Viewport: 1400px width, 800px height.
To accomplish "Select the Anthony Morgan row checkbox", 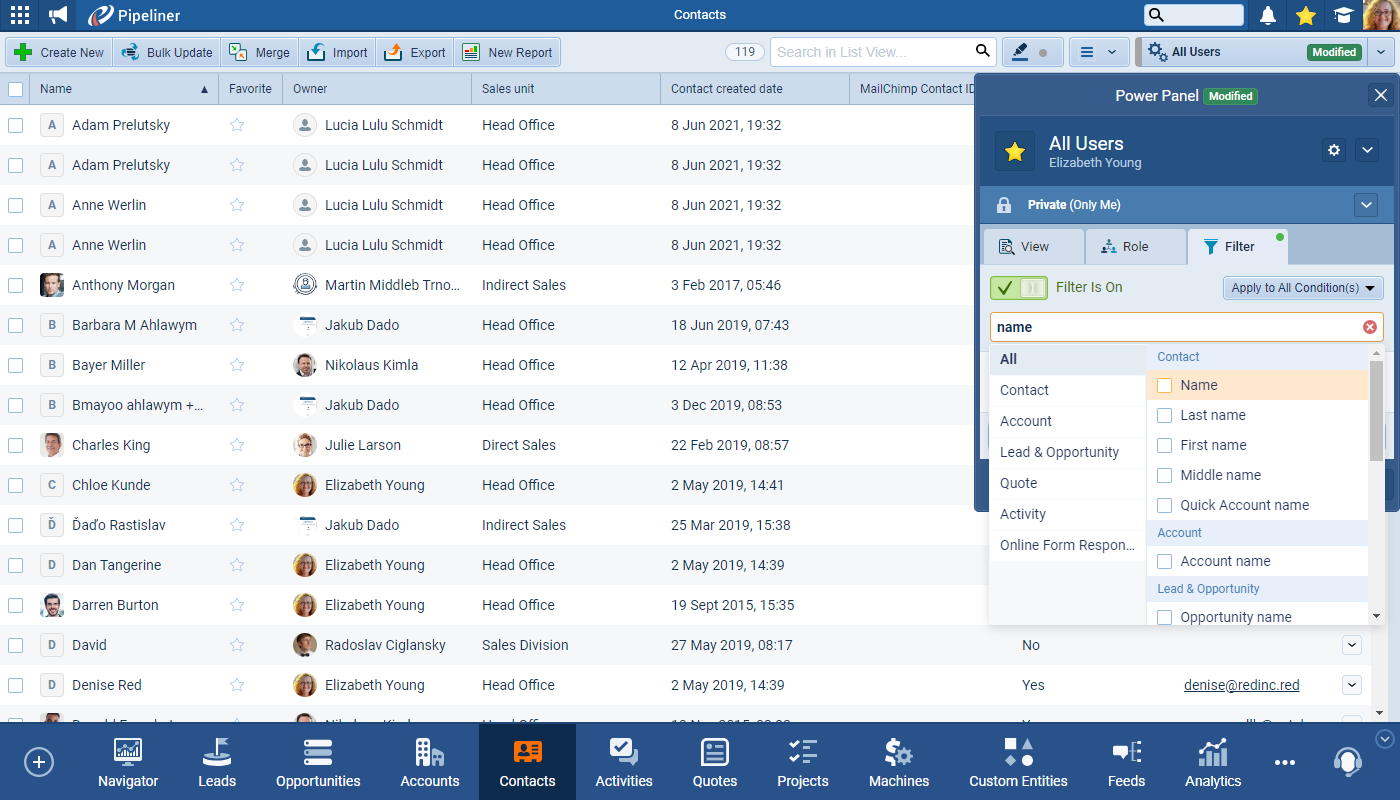I will pyautogui.click(x=15, y=285).
